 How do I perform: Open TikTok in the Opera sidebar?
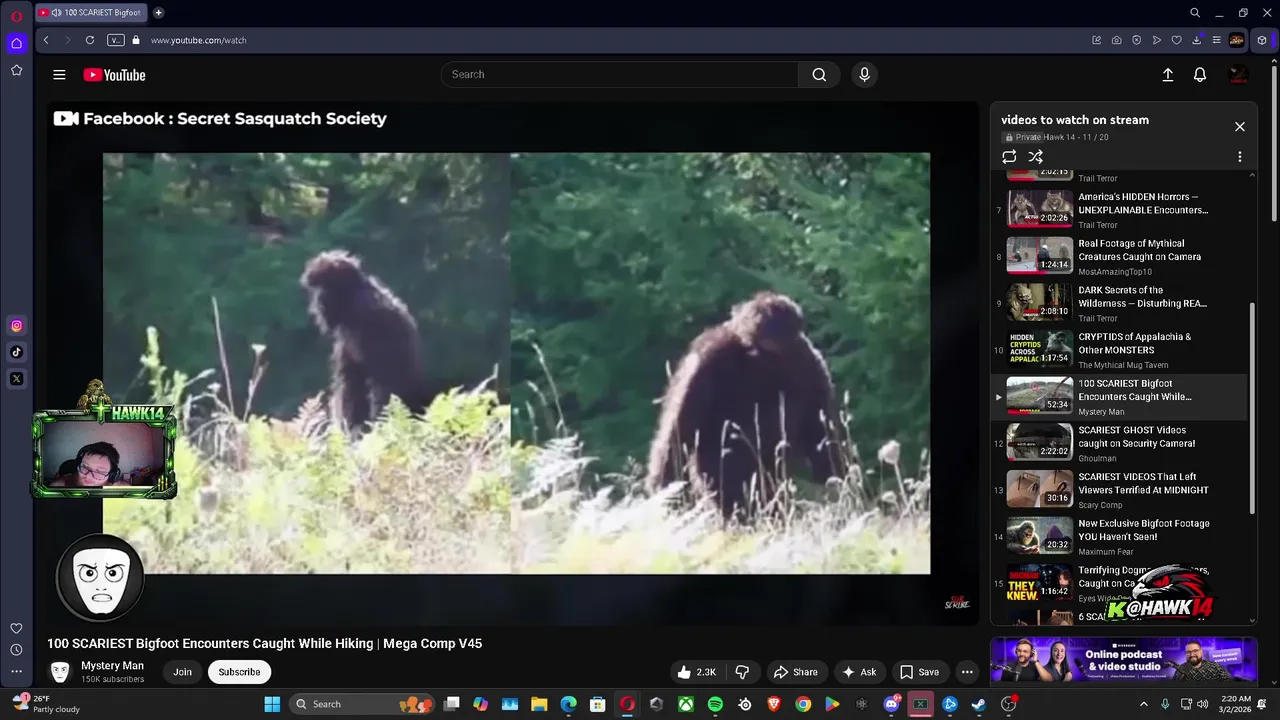point(16,352)
